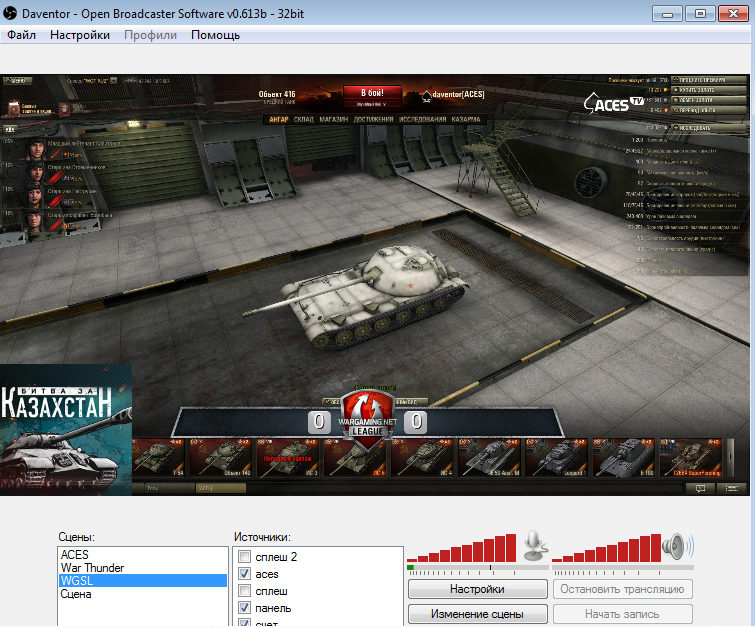
Task: Click the Купить золото button
Action: [709, 90]
